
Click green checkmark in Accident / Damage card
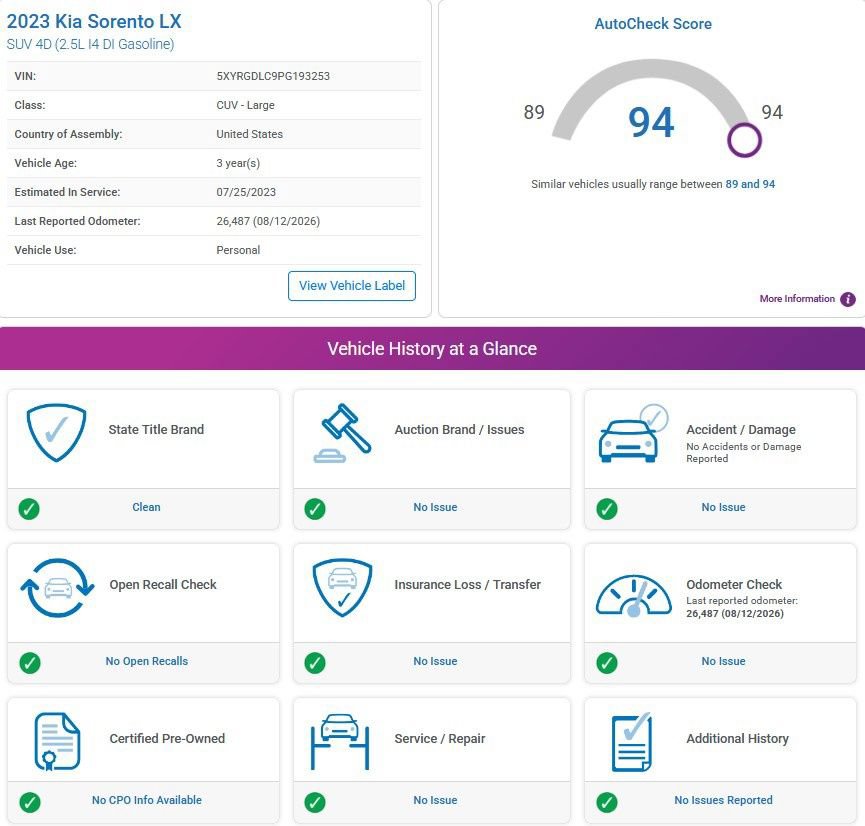[607, 509]
